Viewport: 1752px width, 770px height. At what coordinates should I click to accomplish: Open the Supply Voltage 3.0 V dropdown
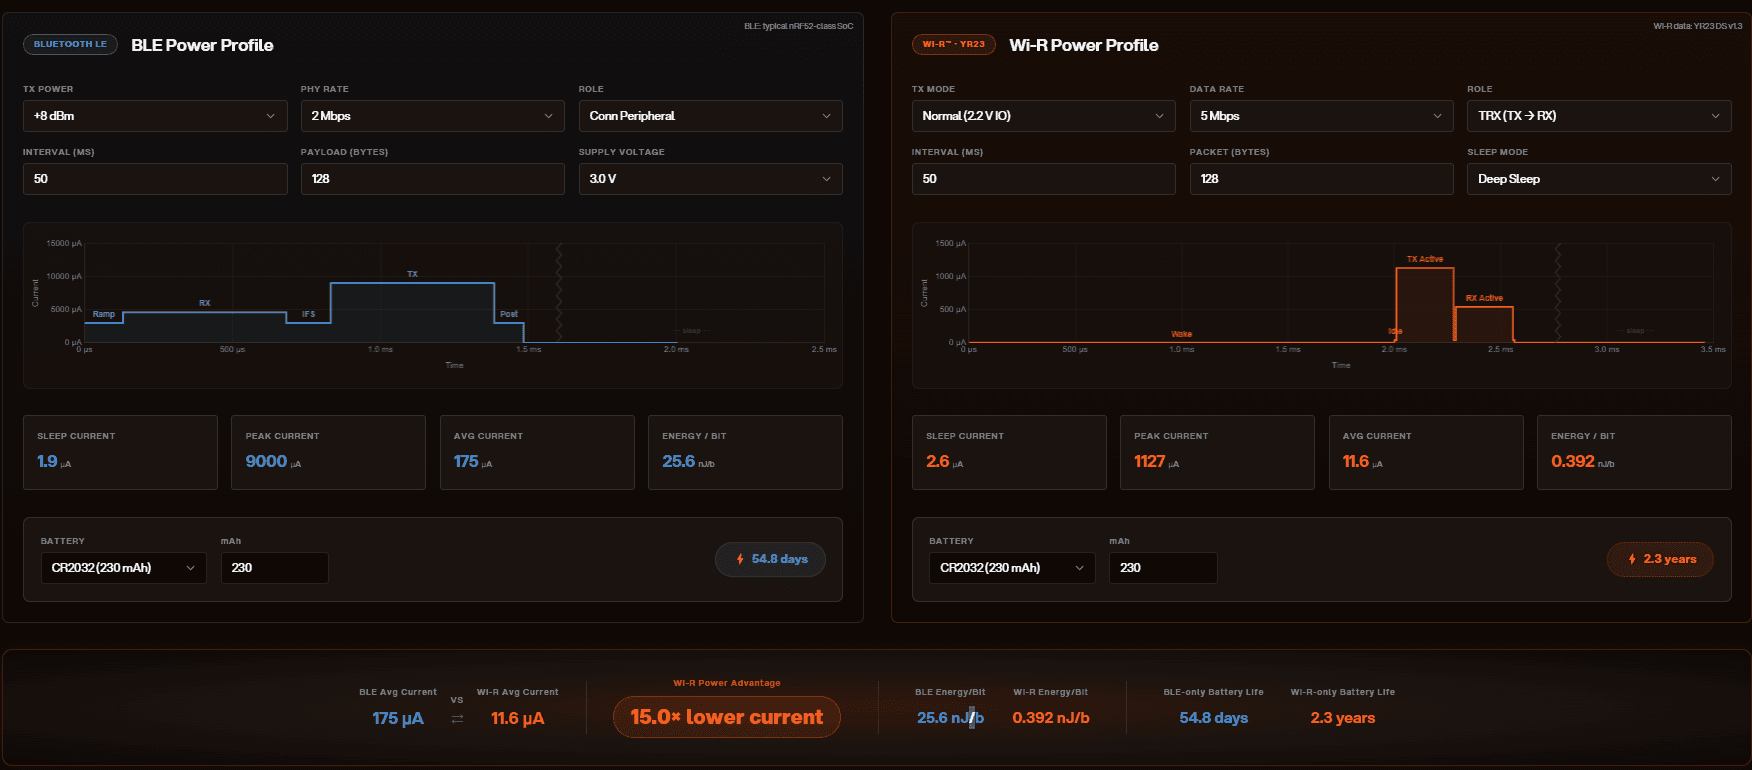710,179
